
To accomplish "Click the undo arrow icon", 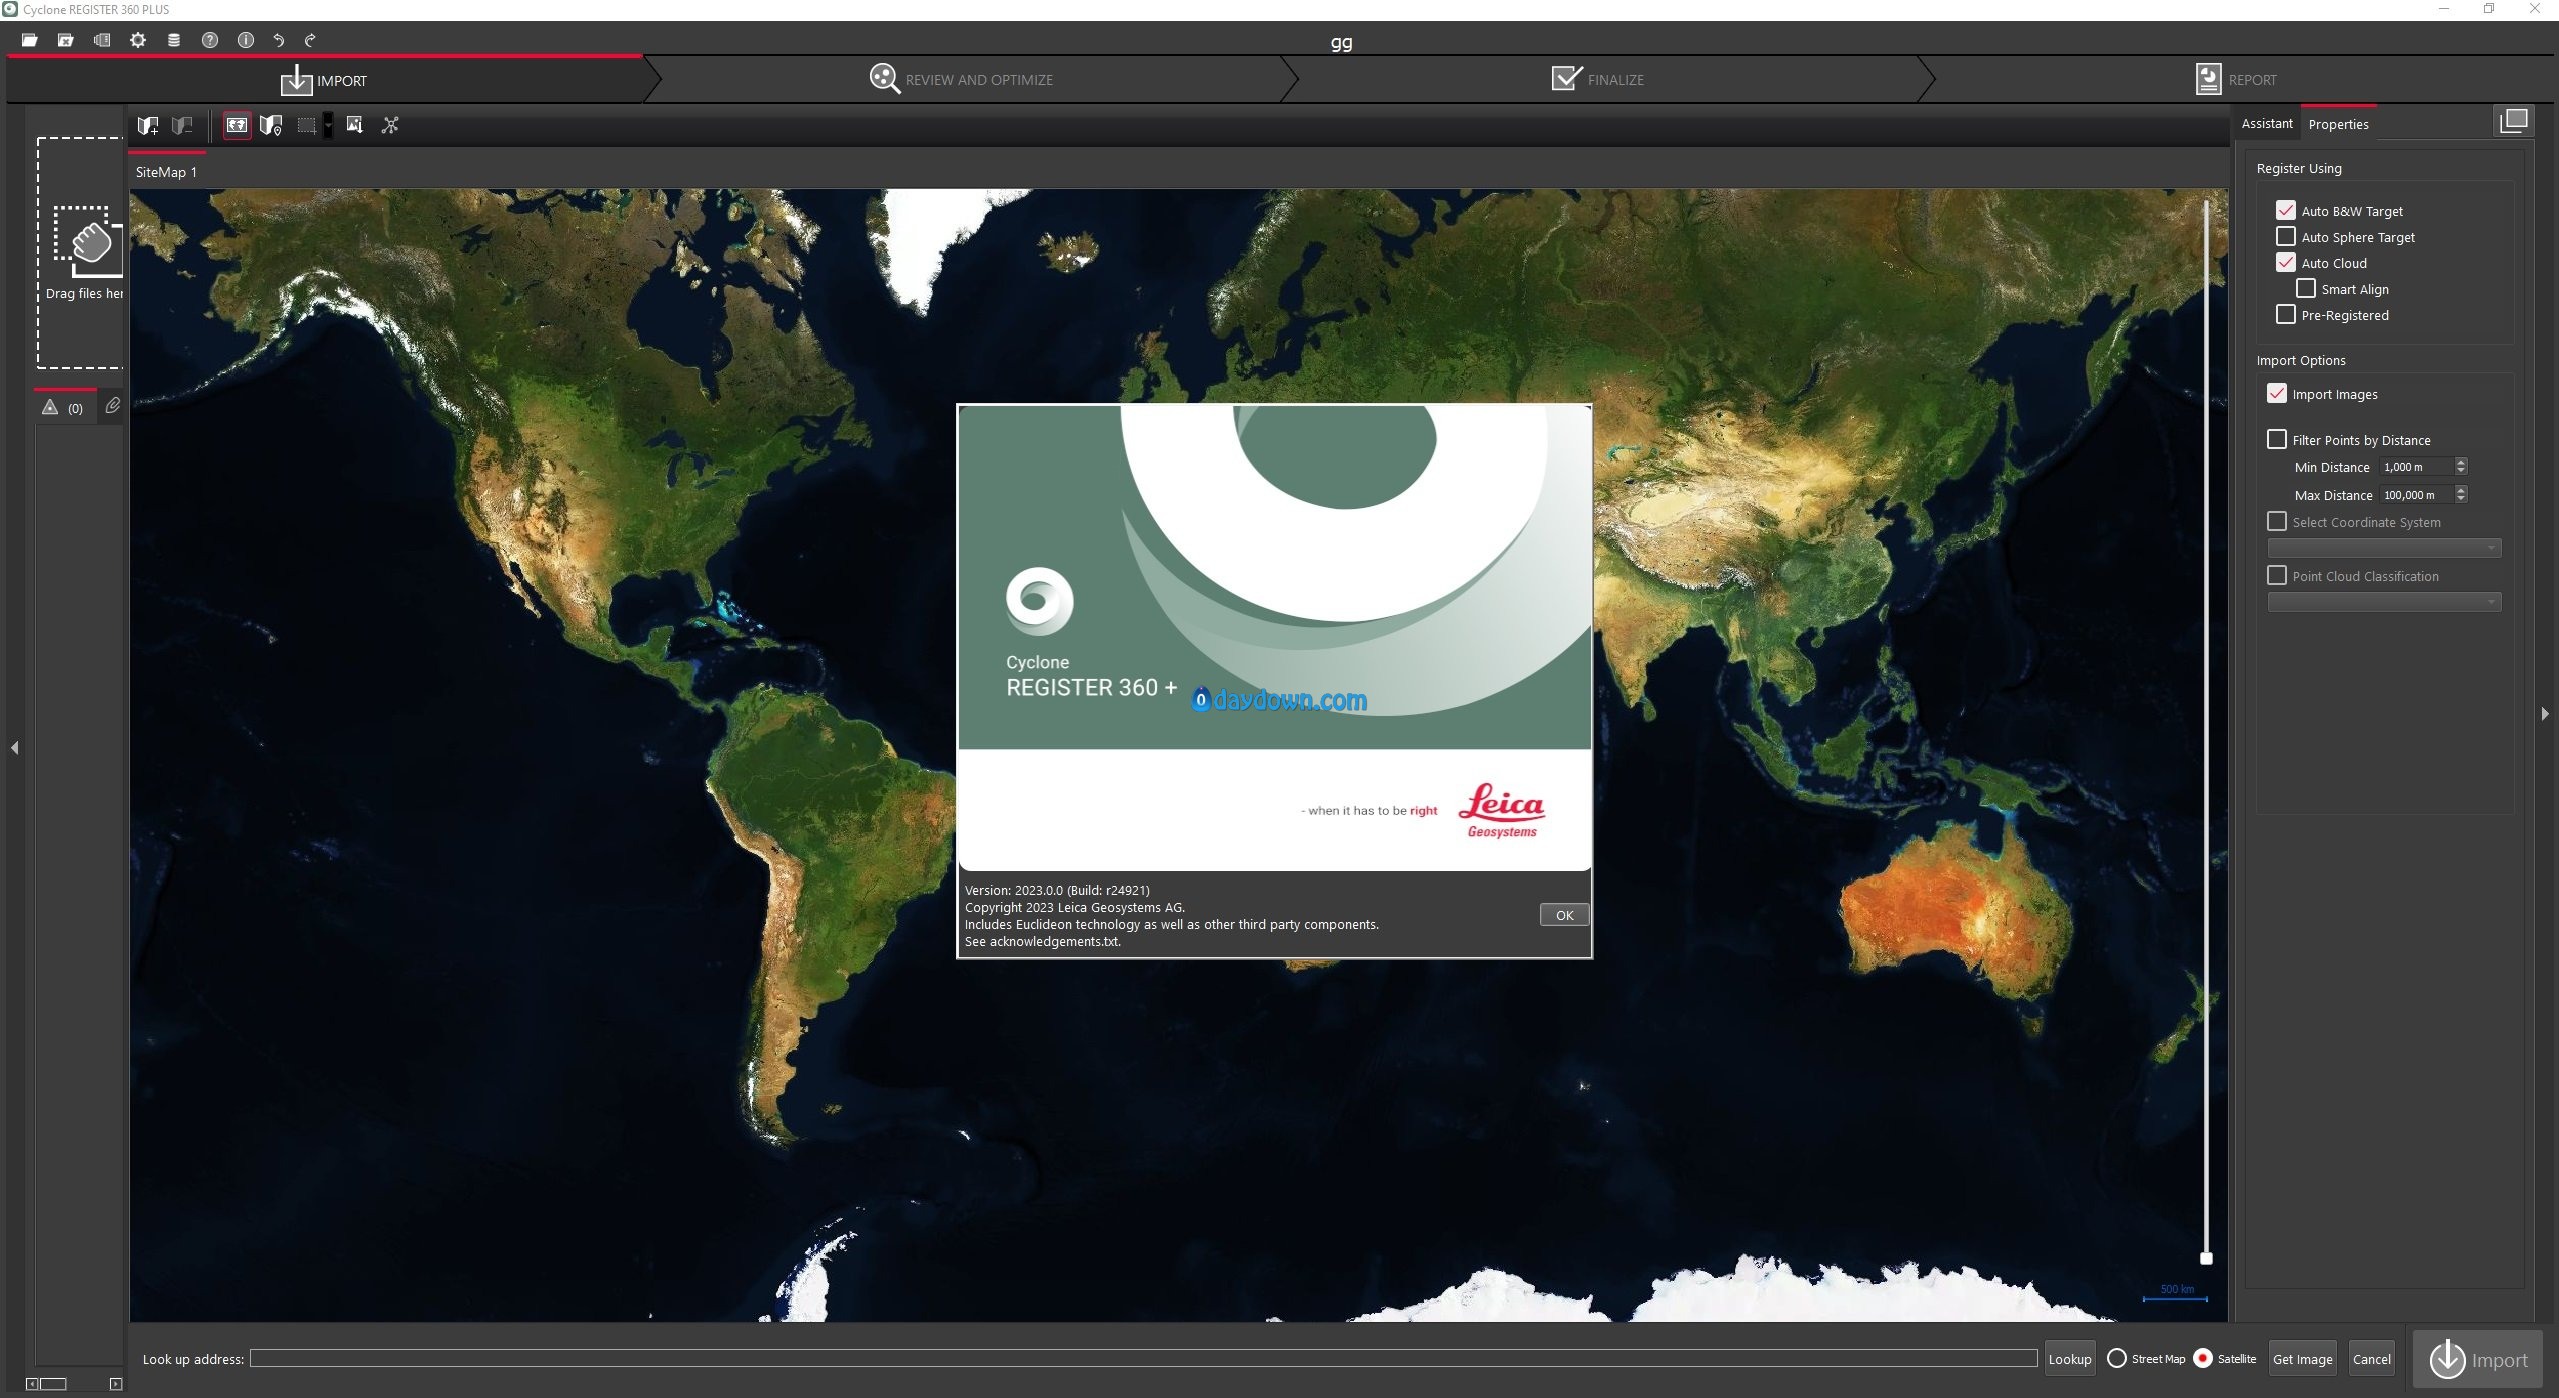I will [279, 40].
